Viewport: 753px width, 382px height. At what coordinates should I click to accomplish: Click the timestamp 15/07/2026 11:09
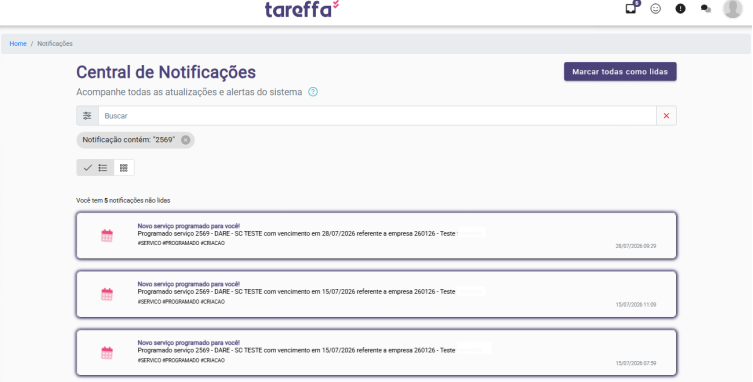click(x=636, y=305)
